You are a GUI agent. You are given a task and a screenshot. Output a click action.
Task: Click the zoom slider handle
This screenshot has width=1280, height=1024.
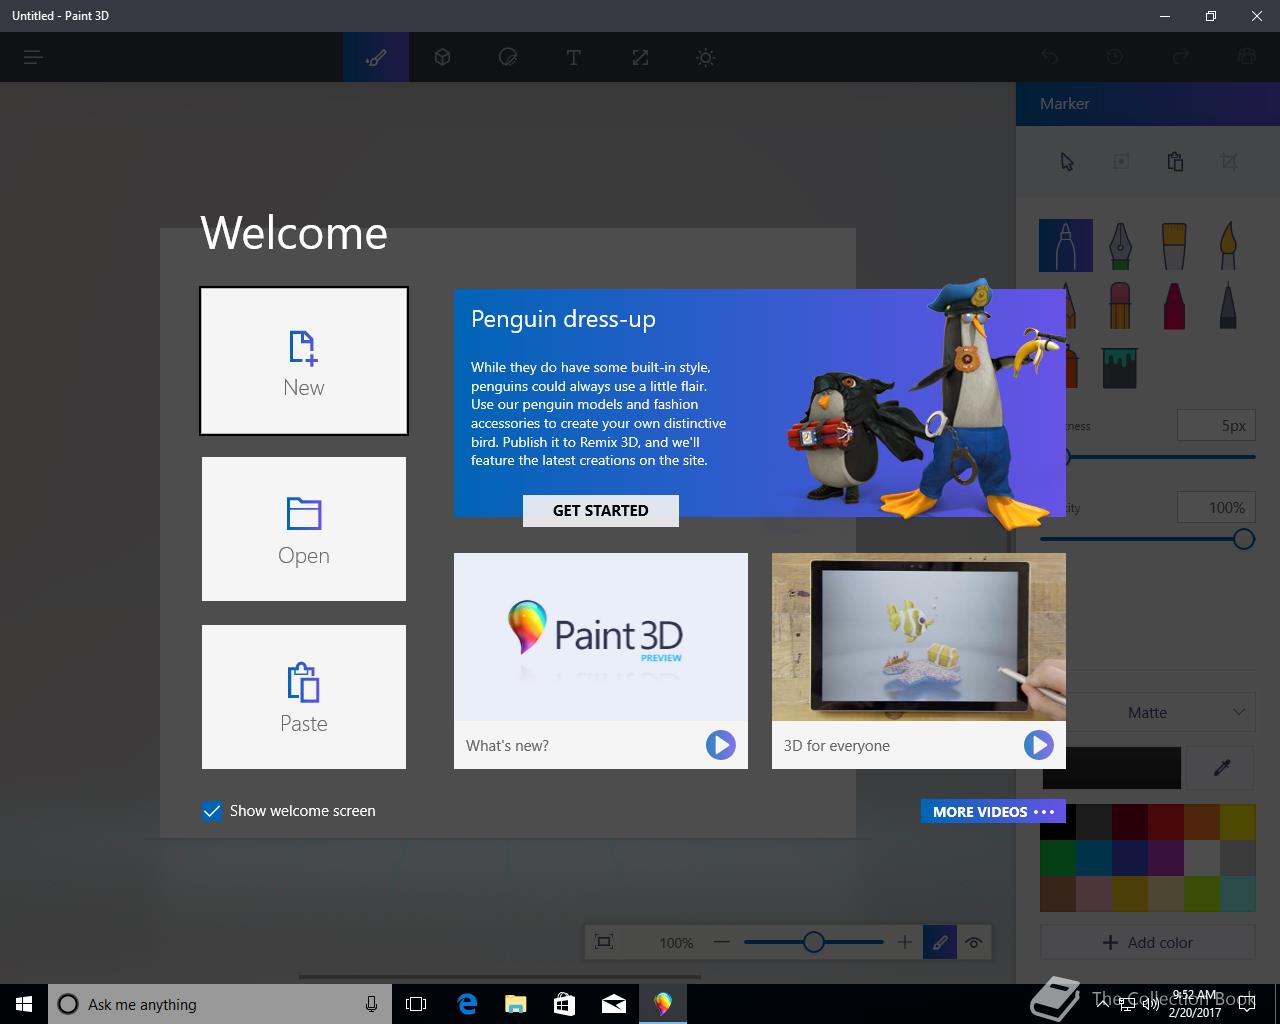coord(814,942)
